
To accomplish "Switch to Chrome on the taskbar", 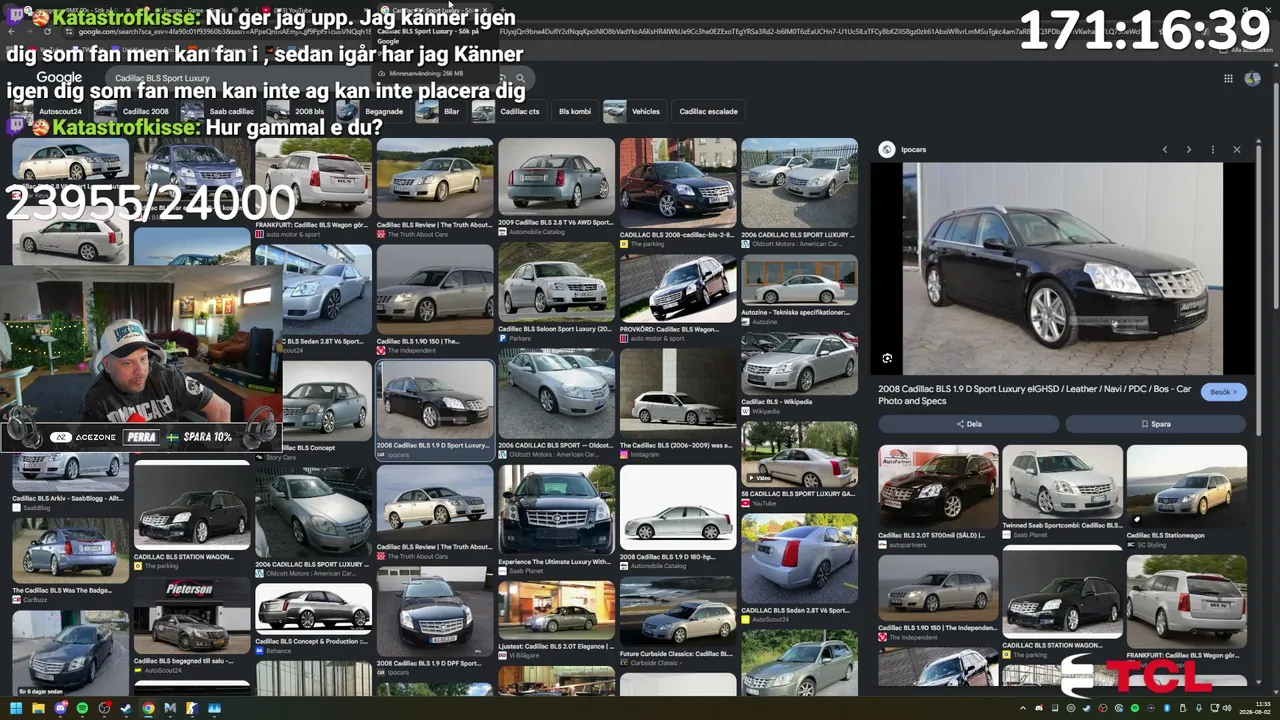I will (x=148, y=708).
